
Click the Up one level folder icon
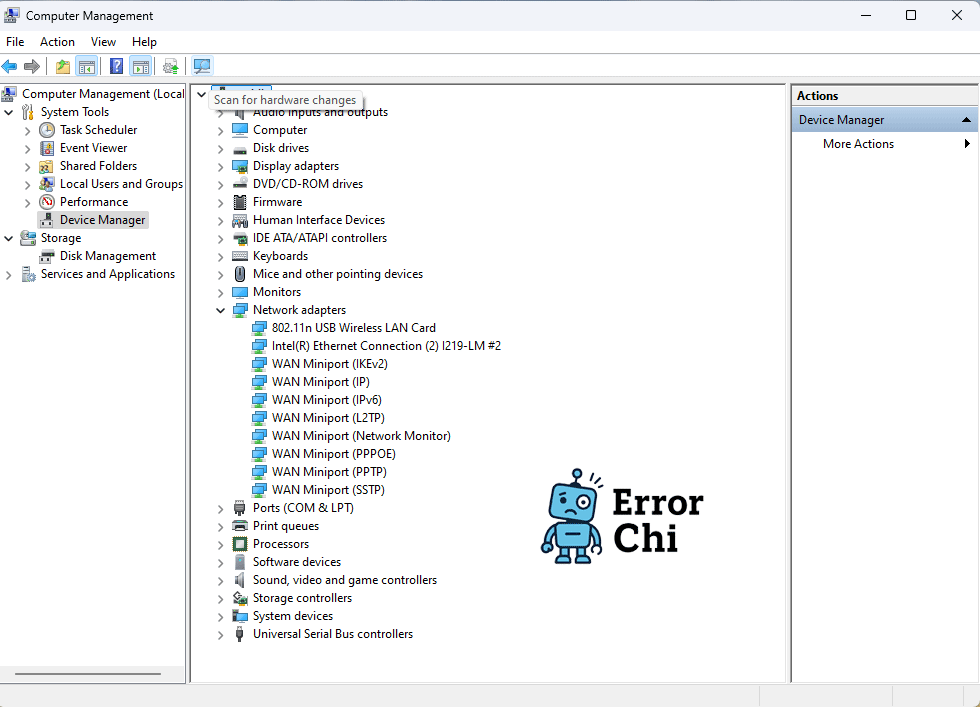click(x=63, y=67)
